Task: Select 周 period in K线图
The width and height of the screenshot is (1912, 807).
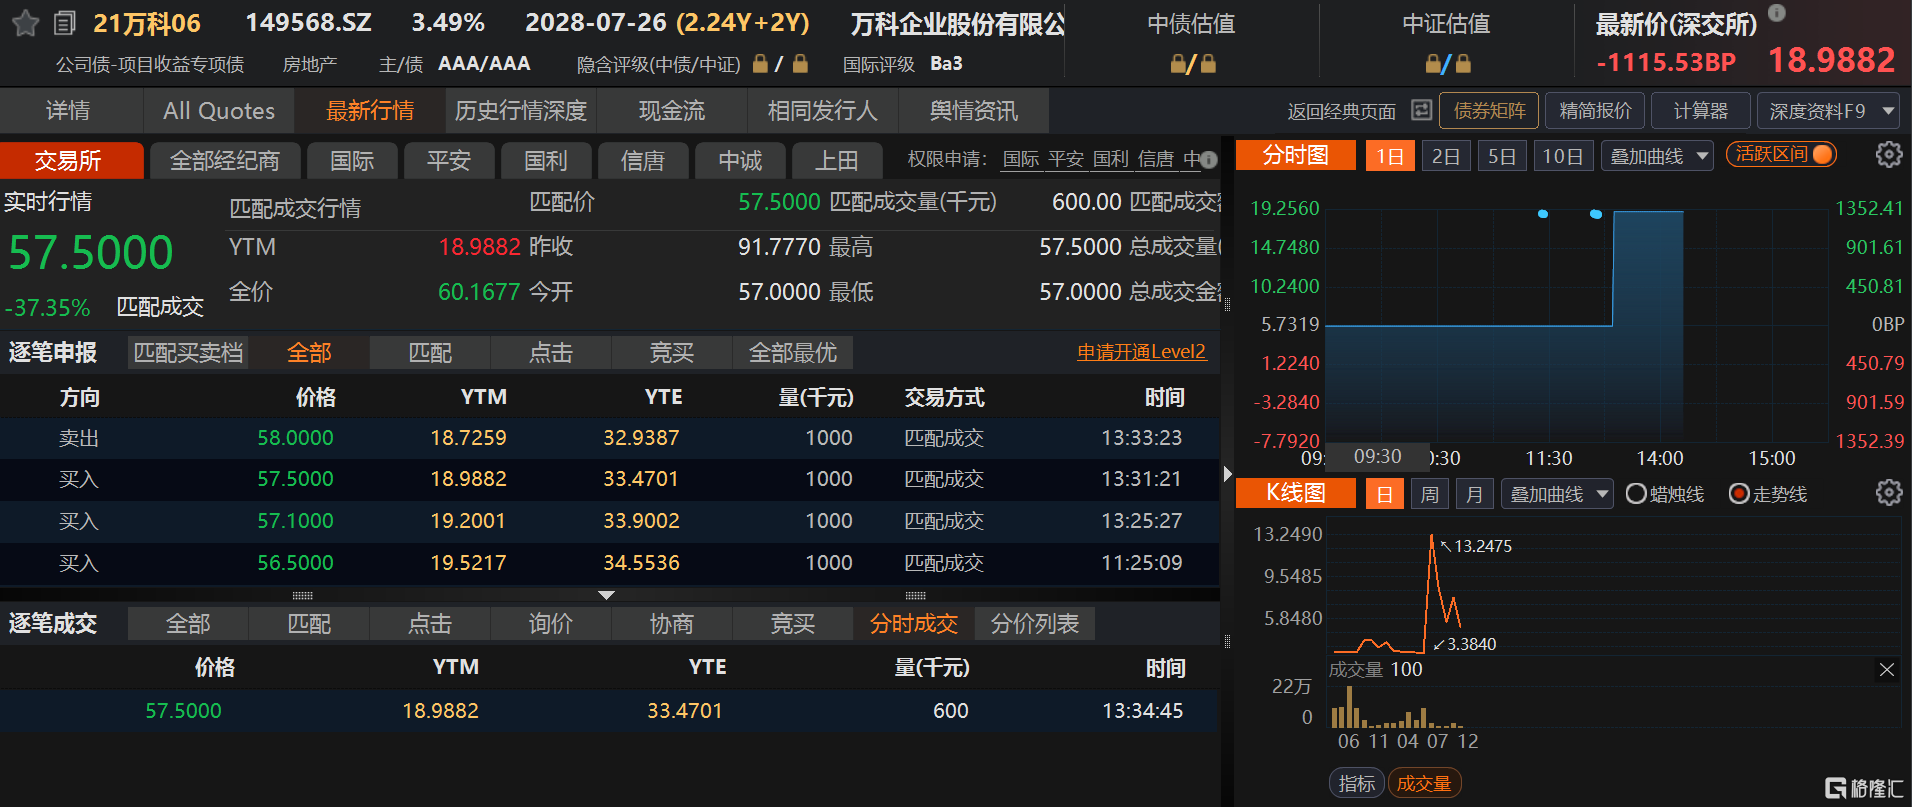Action: pyautogui.click(x=1430, y=494)
